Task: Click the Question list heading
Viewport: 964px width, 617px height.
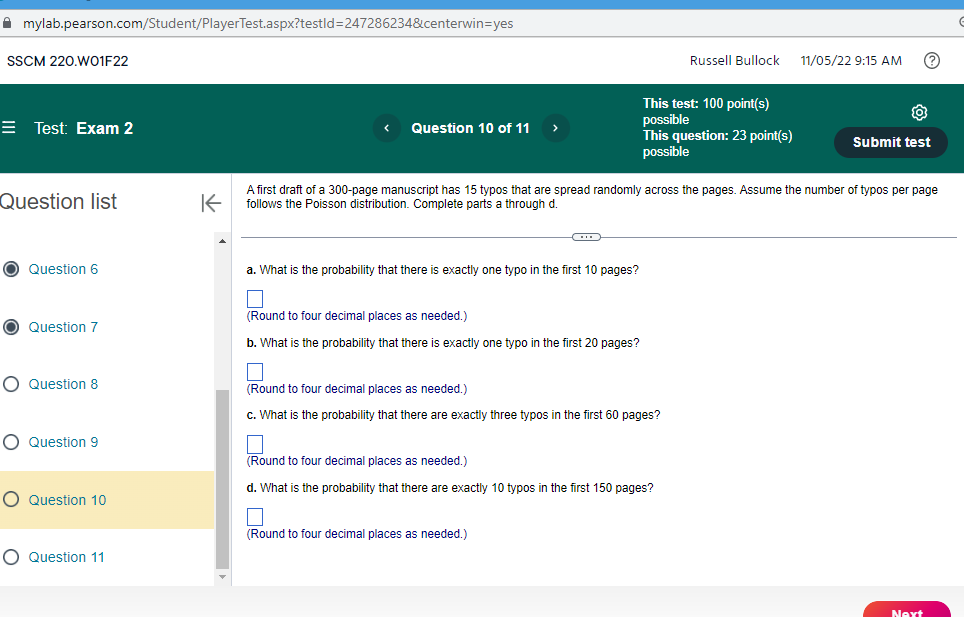Action: pos(58,202)
